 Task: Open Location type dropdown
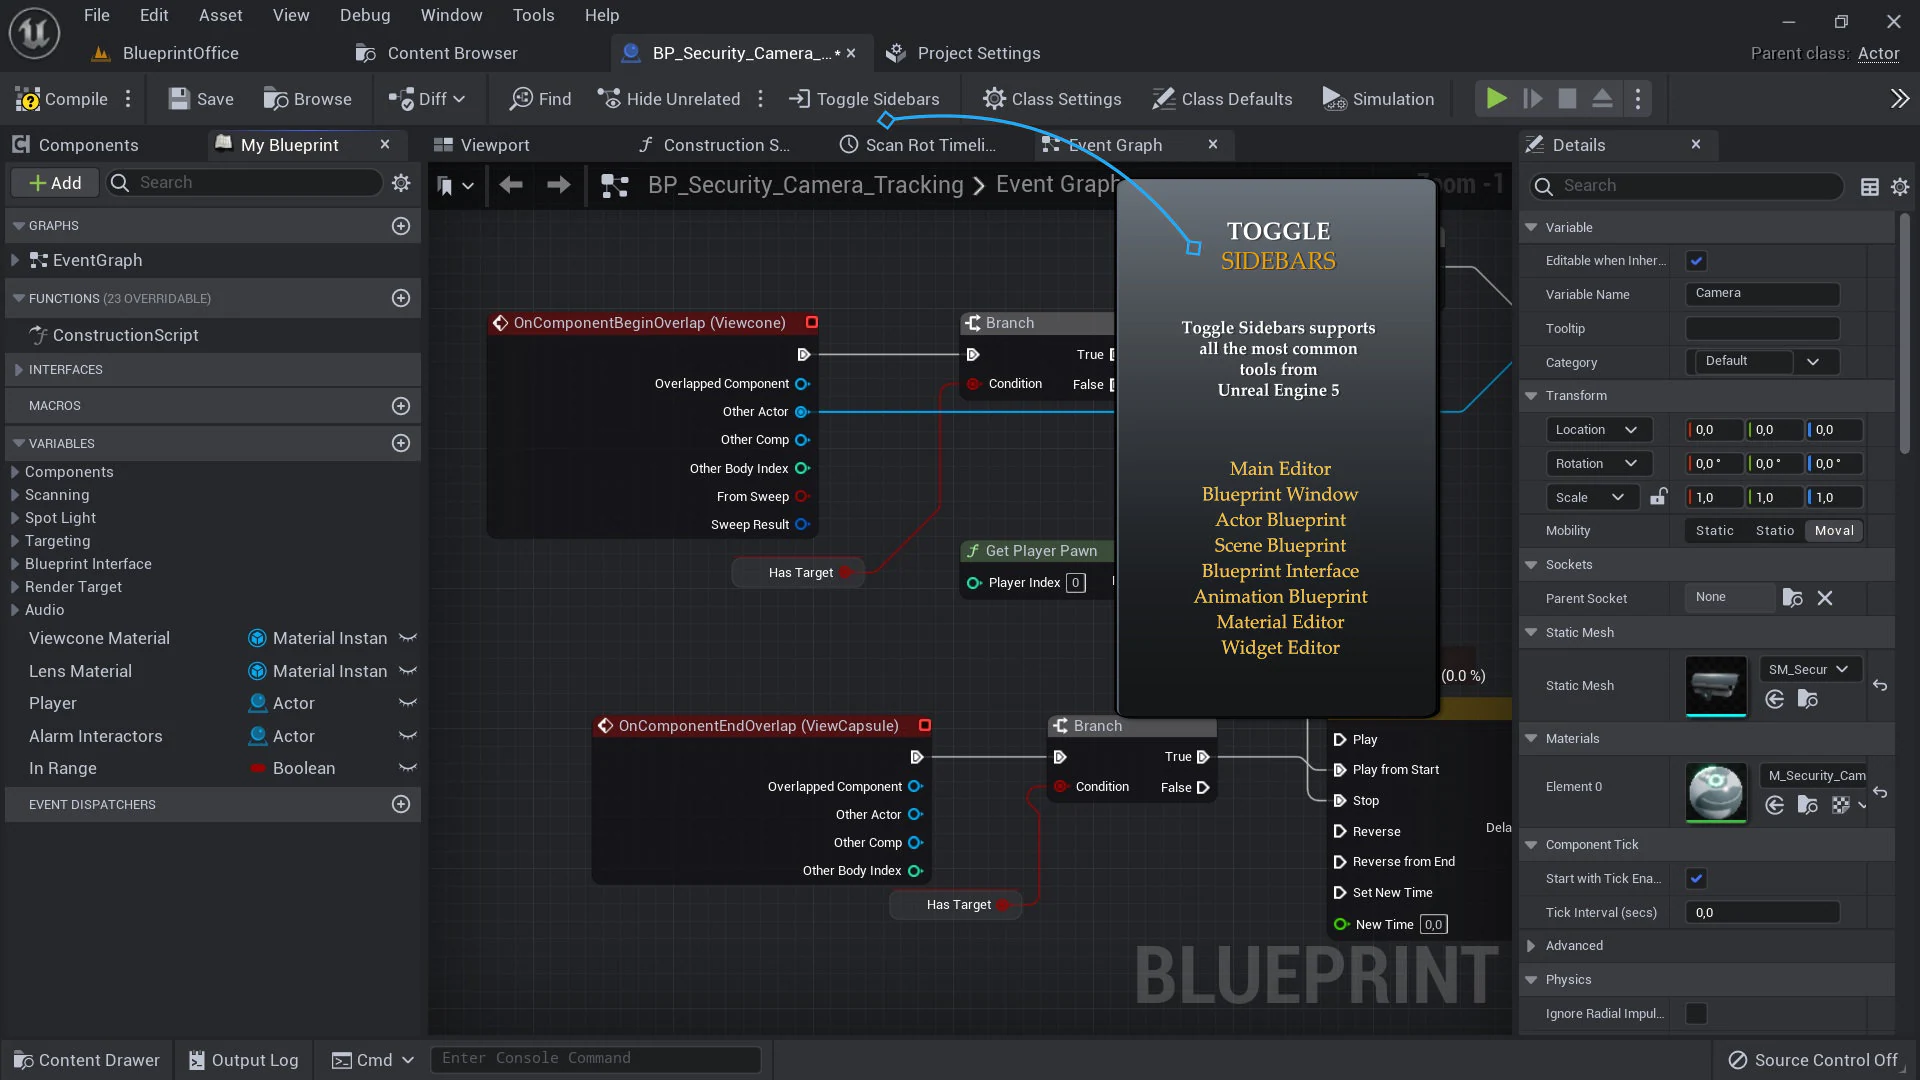pyautogui.click(x=1598, y=430)
